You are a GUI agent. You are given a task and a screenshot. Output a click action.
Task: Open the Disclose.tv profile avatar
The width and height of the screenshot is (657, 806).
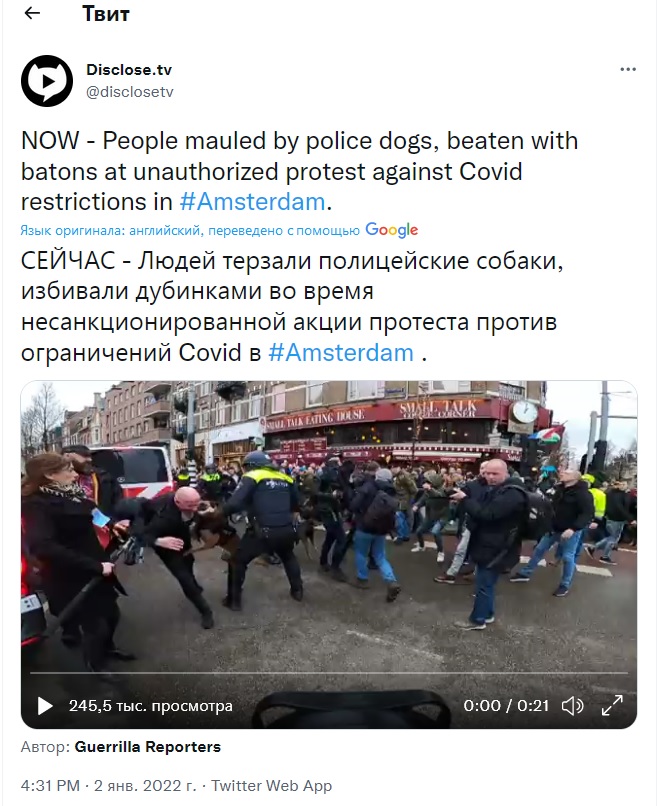point(47,81)
